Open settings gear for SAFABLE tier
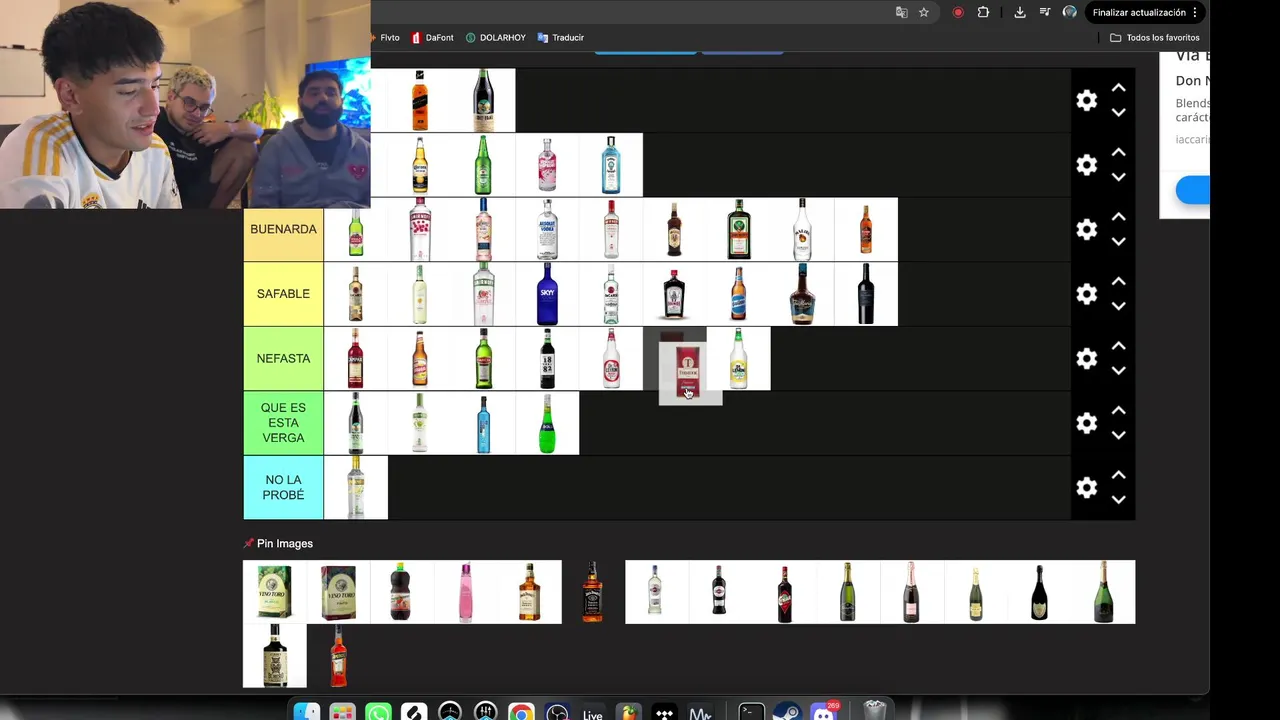Viewport: 1280px width, 720px height. click(1086, 294)
